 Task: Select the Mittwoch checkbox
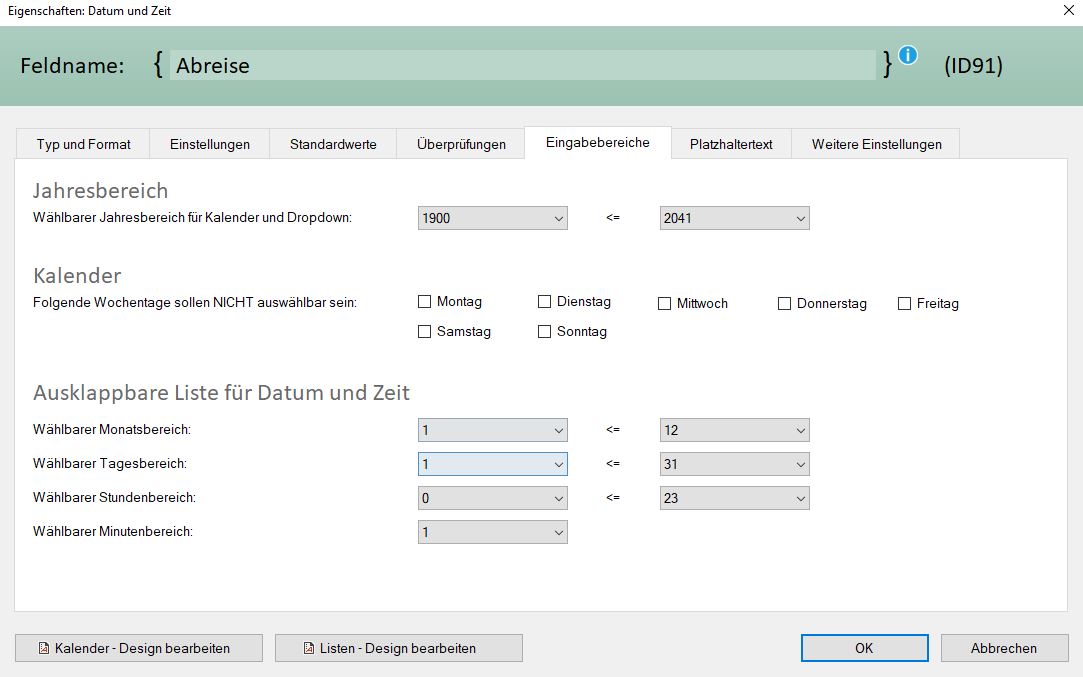click(665, 304)
